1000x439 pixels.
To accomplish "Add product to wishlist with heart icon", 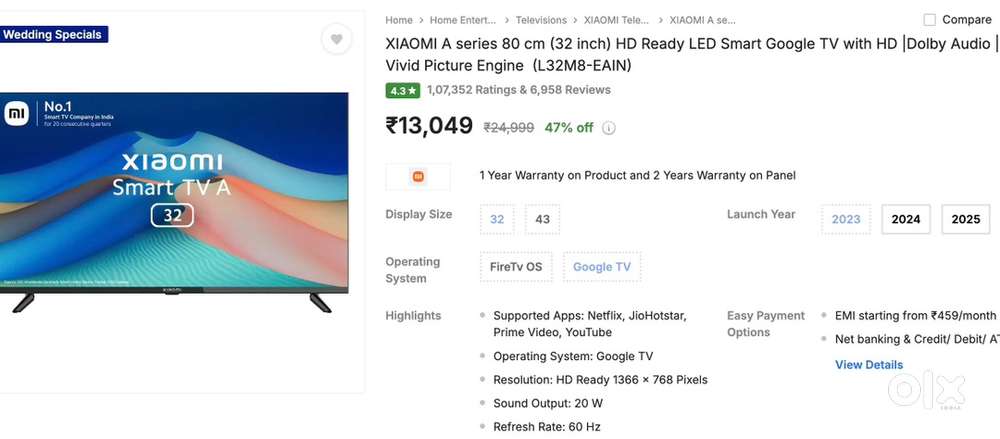I will [337, 40].
